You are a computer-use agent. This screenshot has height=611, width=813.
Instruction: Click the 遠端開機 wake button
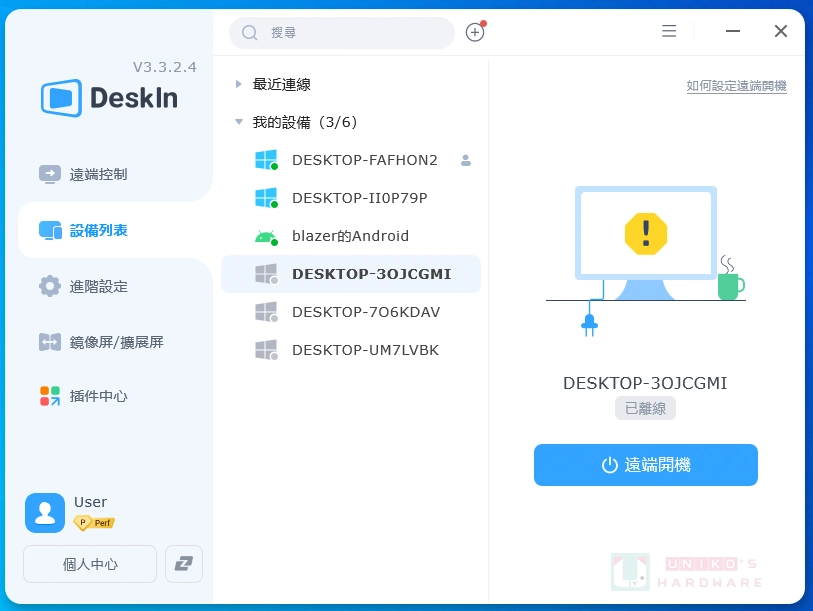coord(645,464)
